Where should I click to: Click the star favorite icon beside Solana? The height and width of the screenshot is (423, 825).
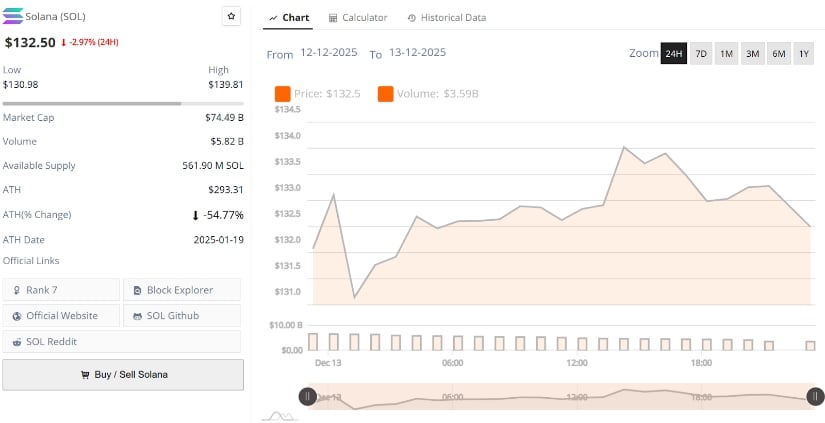tap(231, 17)
